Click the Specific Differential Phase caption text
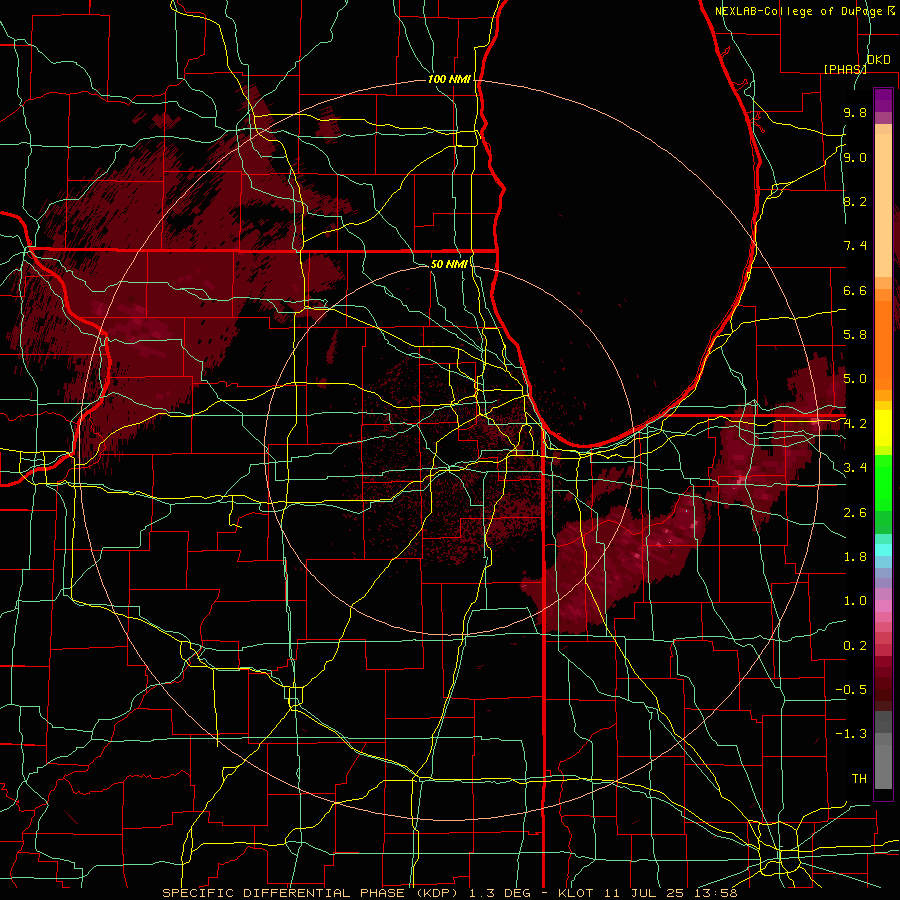Screen dimensions: 900x900 tap(449, 893)
